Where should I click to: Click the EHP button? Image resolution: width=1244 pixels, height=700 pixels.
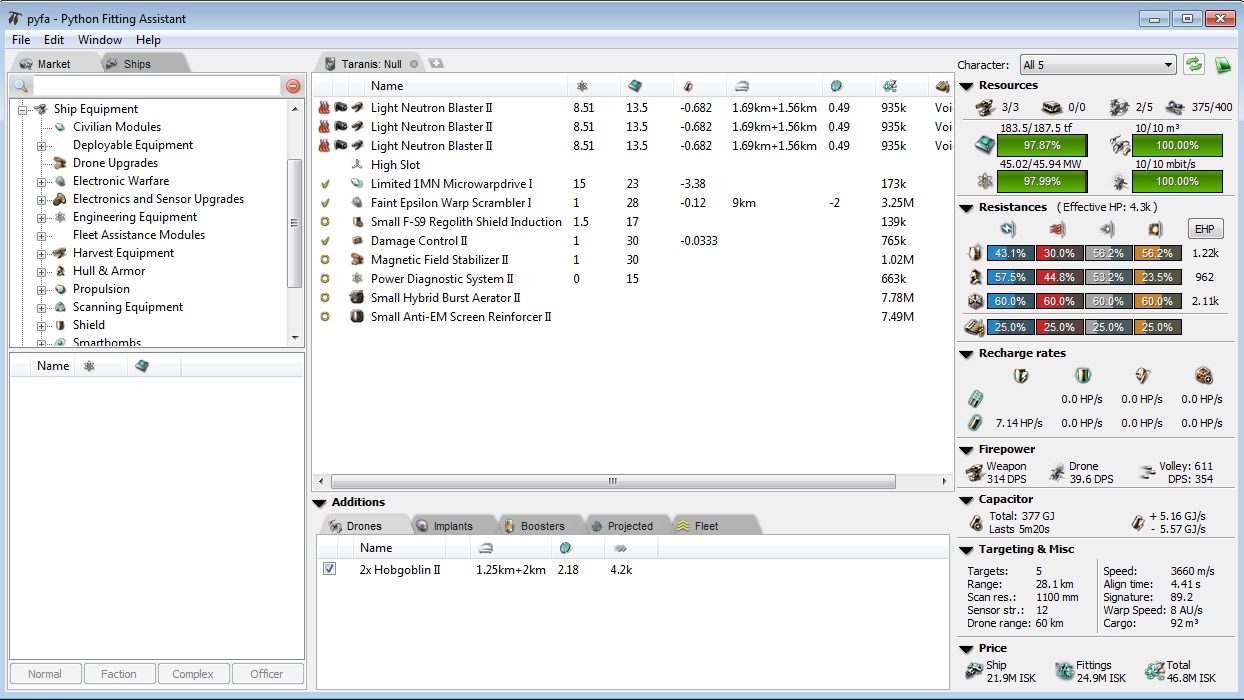(1205, 228)
